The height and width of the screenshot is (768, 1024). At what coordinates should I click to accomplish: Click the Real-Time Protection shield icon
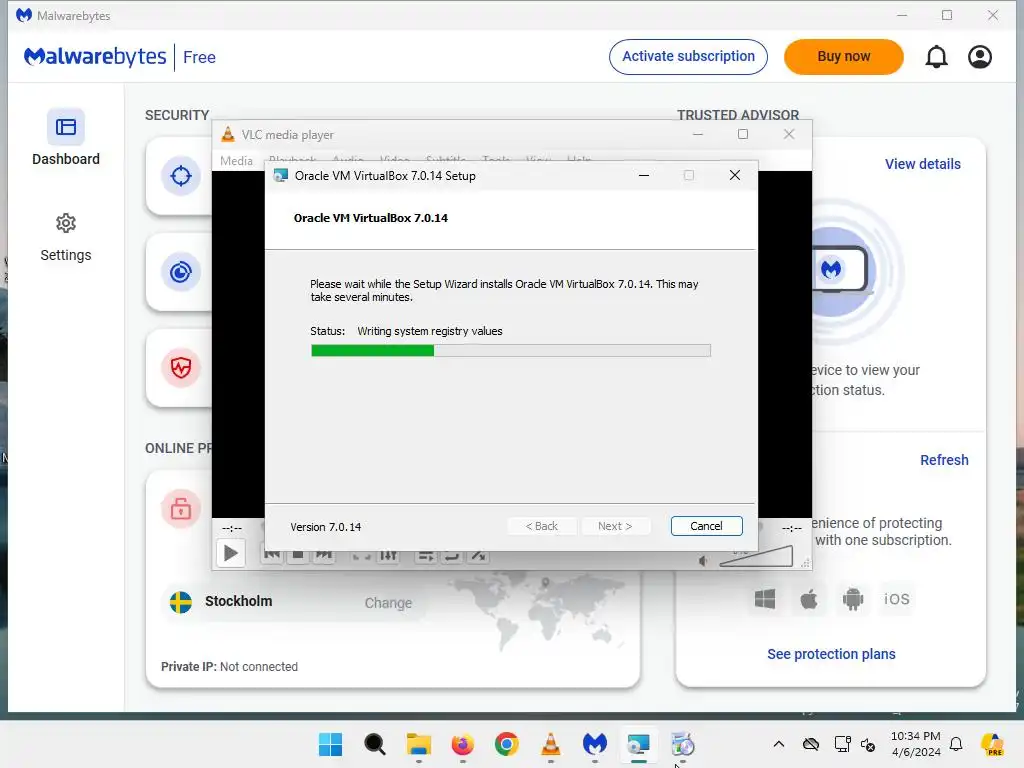(x=181, y=368)
